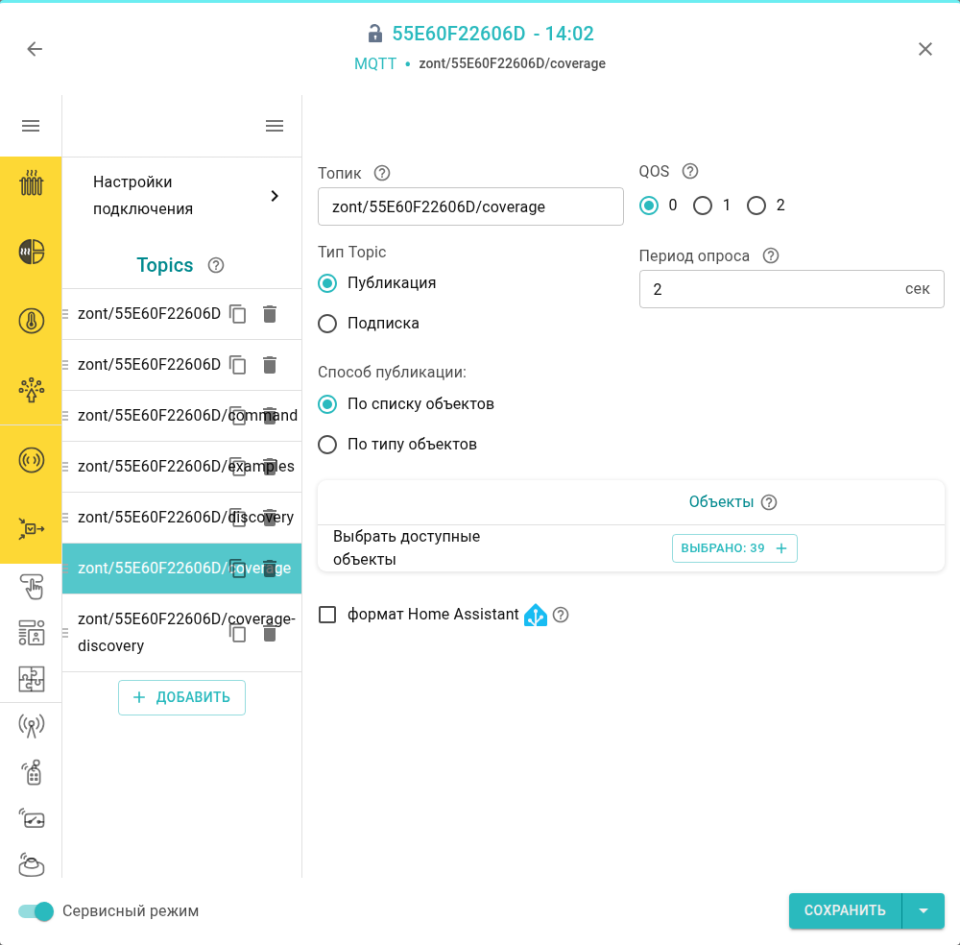The width and height of the screenshot is (960, 945).
Task: Open the zont/55E60F22606D/command topic
Action: pyautogui.click(x=182, y=416)
